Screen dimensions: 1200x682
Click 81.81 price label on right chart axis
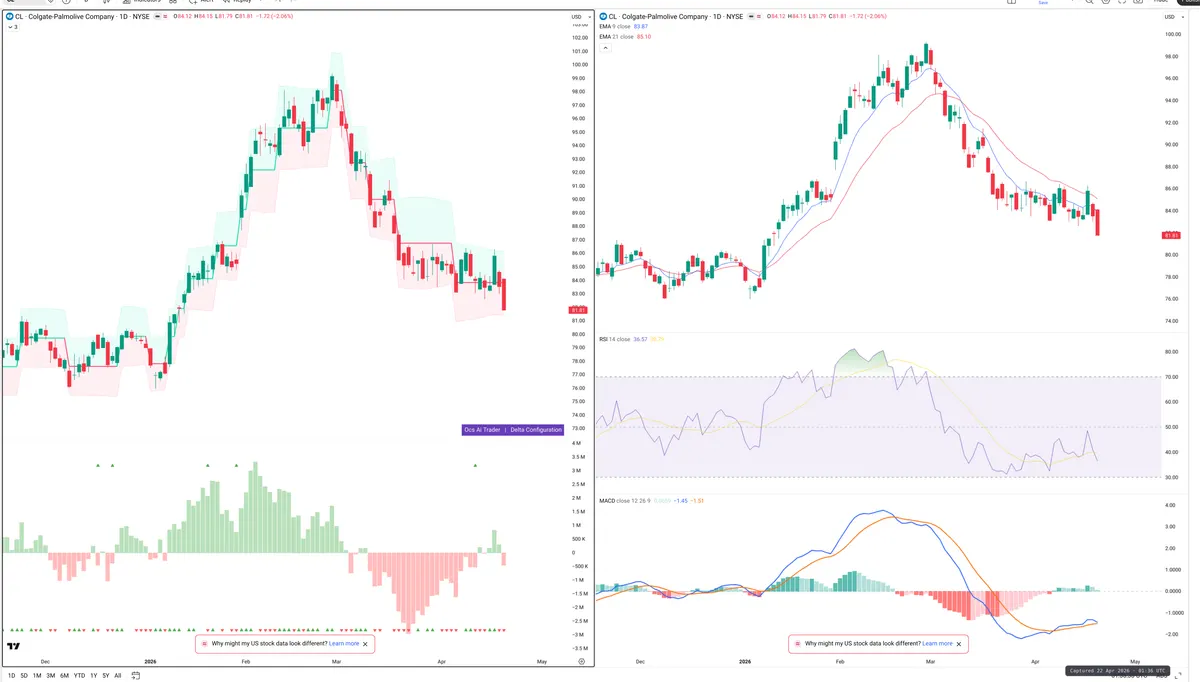click(1170, 235)
